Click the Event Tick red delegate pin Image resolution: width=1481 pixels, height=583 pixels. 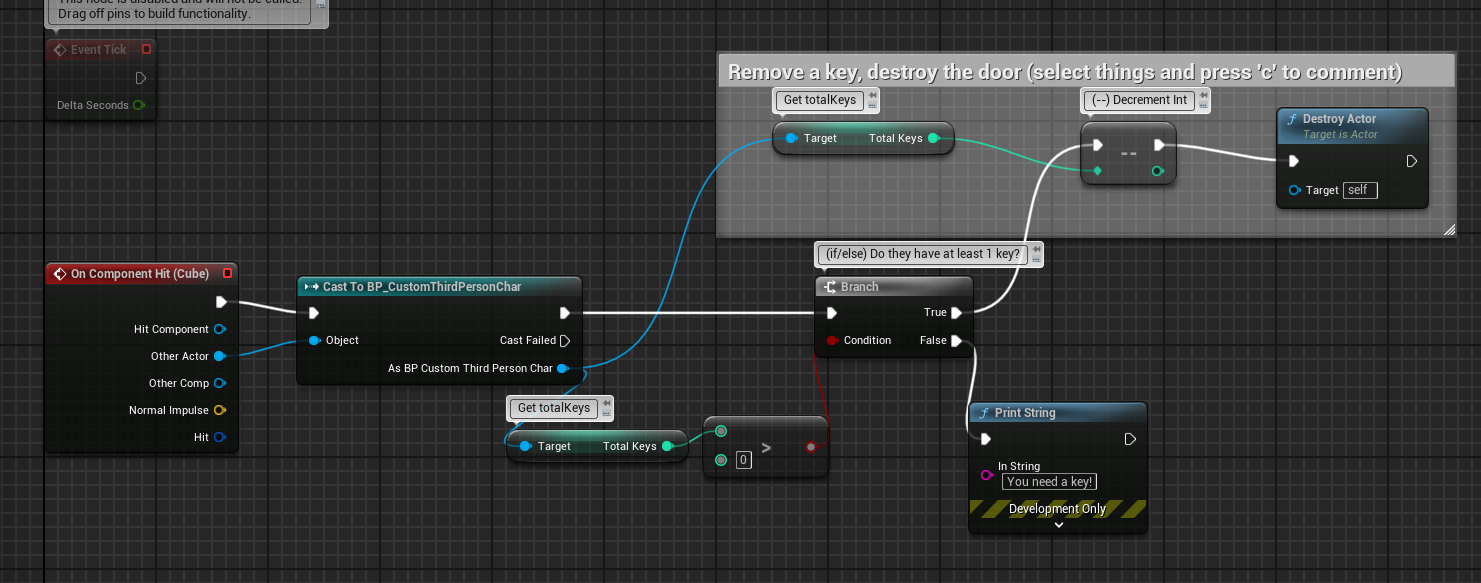point(147,49)
